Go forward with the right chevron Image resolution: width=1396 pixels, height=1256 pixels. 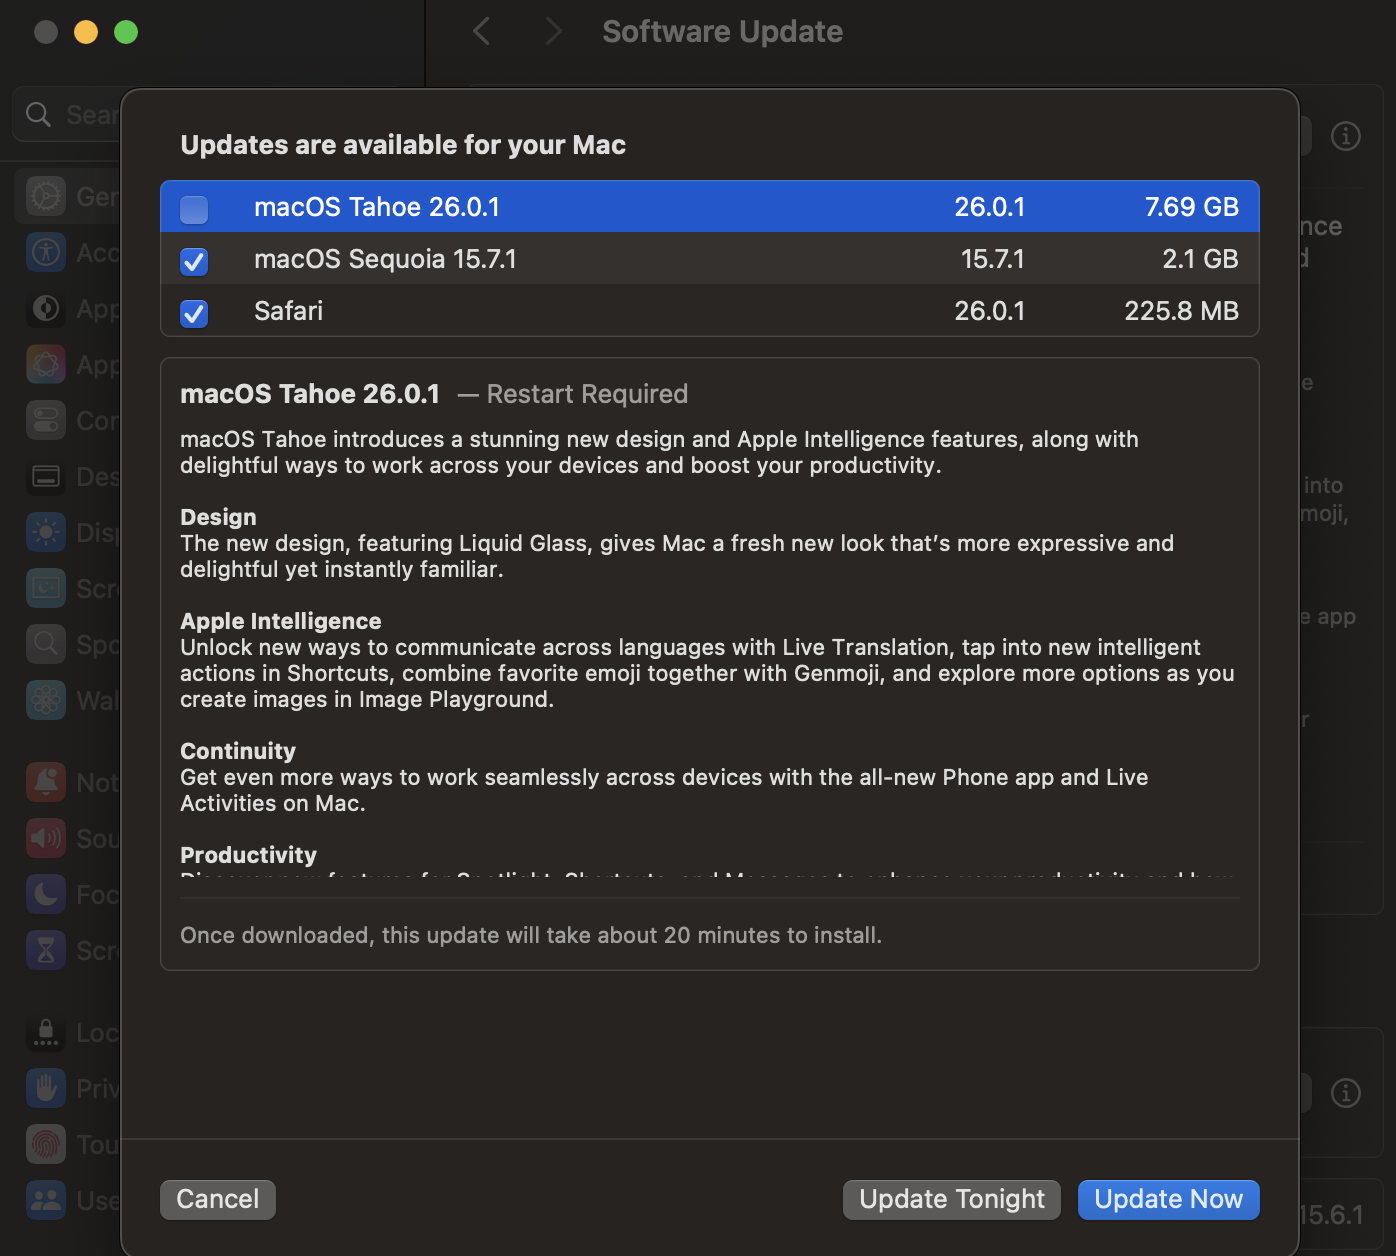553,32
